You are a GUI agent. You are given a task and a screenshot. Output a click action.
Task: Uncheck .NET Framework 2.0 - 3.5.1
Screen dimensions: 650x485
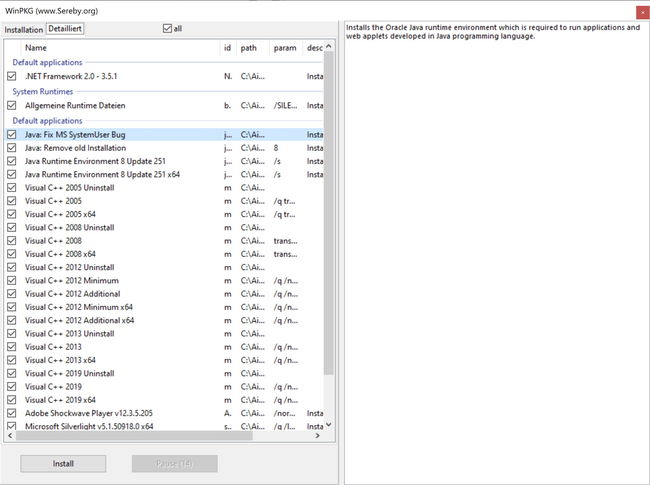click(12, 76)
